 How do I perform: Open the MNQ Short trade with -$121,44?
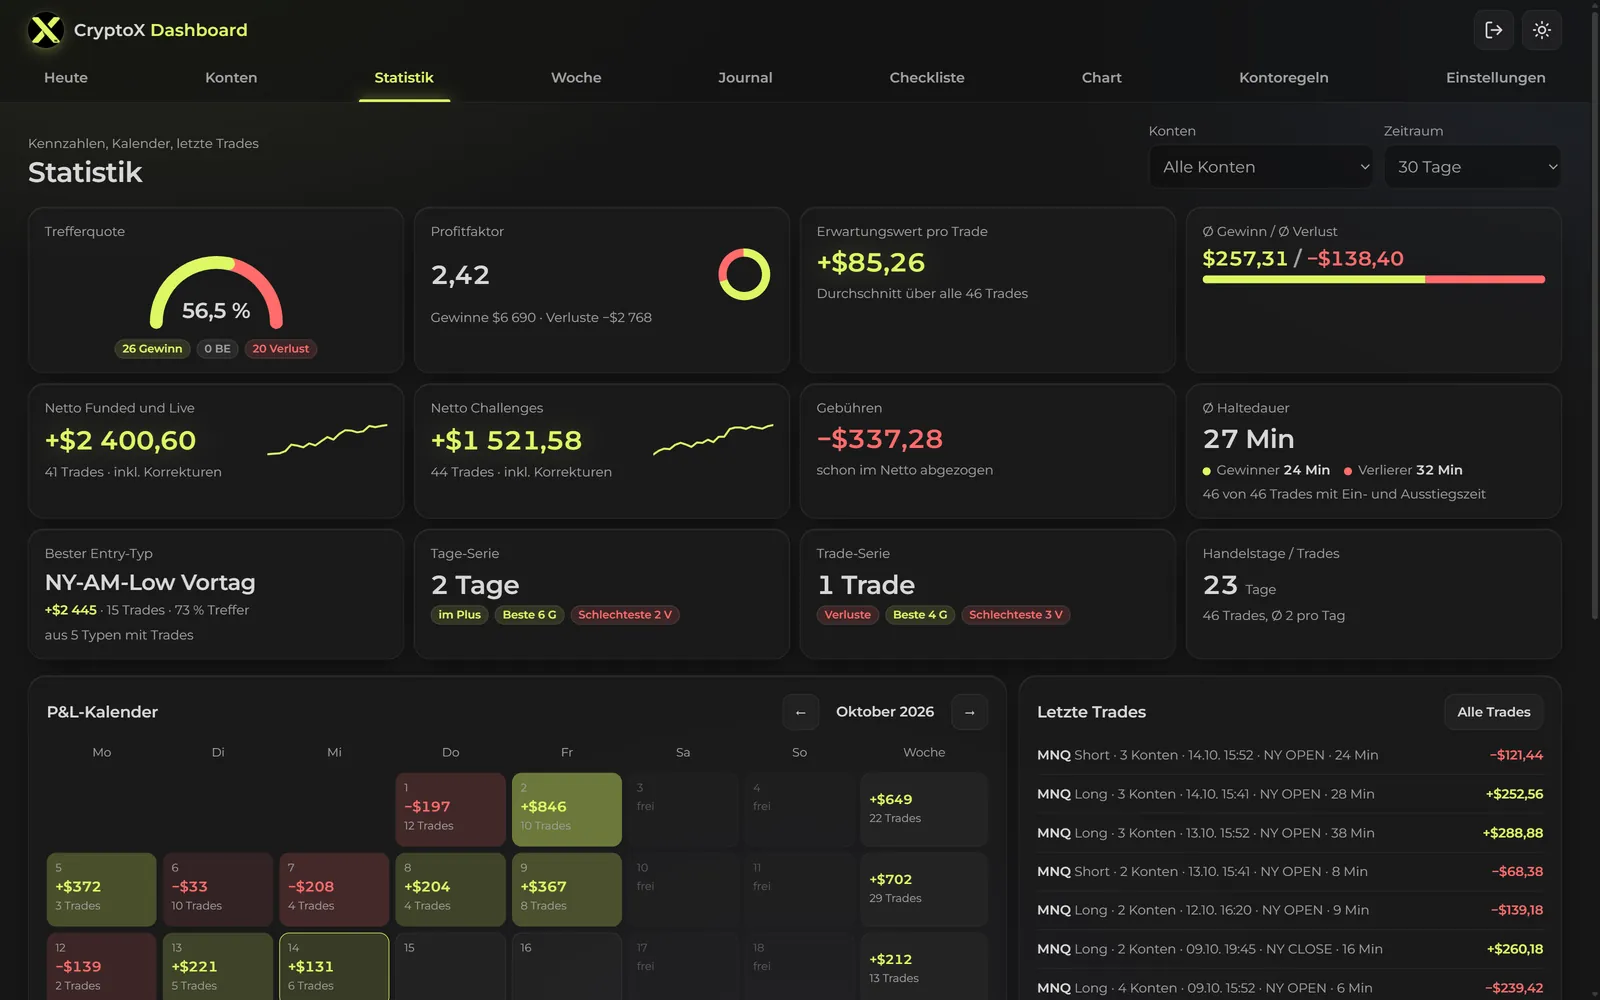tap(1290, 755)
